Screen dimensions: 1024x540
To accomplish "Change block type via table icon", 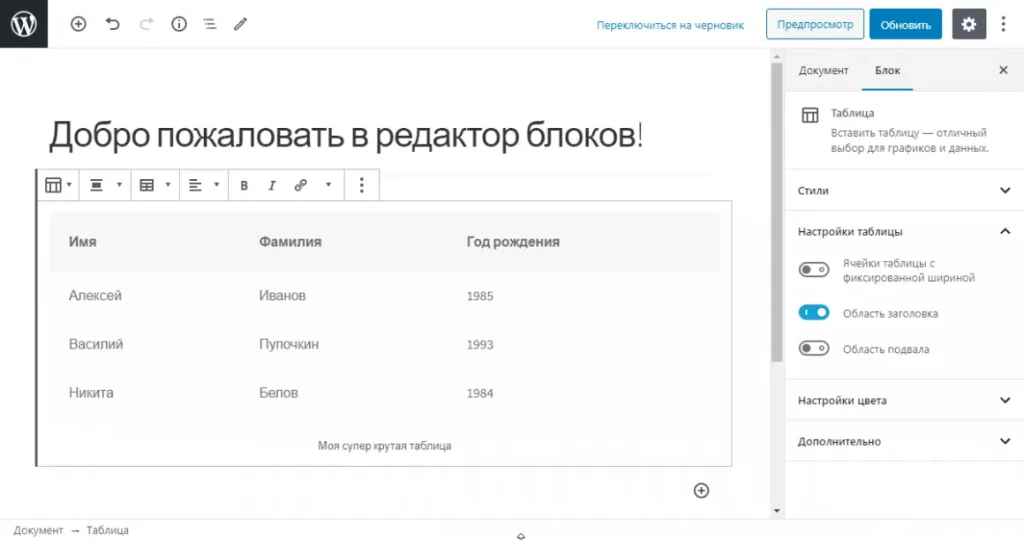I will click(x=58, y=185).
